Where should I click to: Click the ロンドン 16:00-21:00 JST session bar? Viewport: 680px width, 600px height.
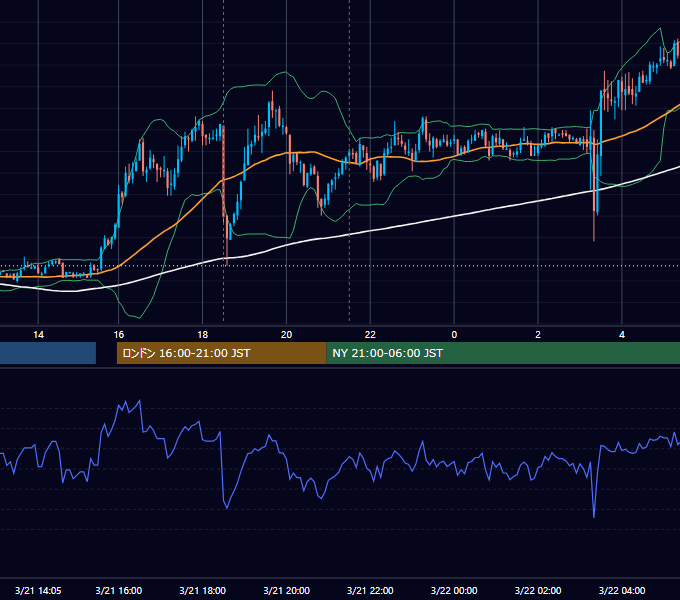pos(221,353)
